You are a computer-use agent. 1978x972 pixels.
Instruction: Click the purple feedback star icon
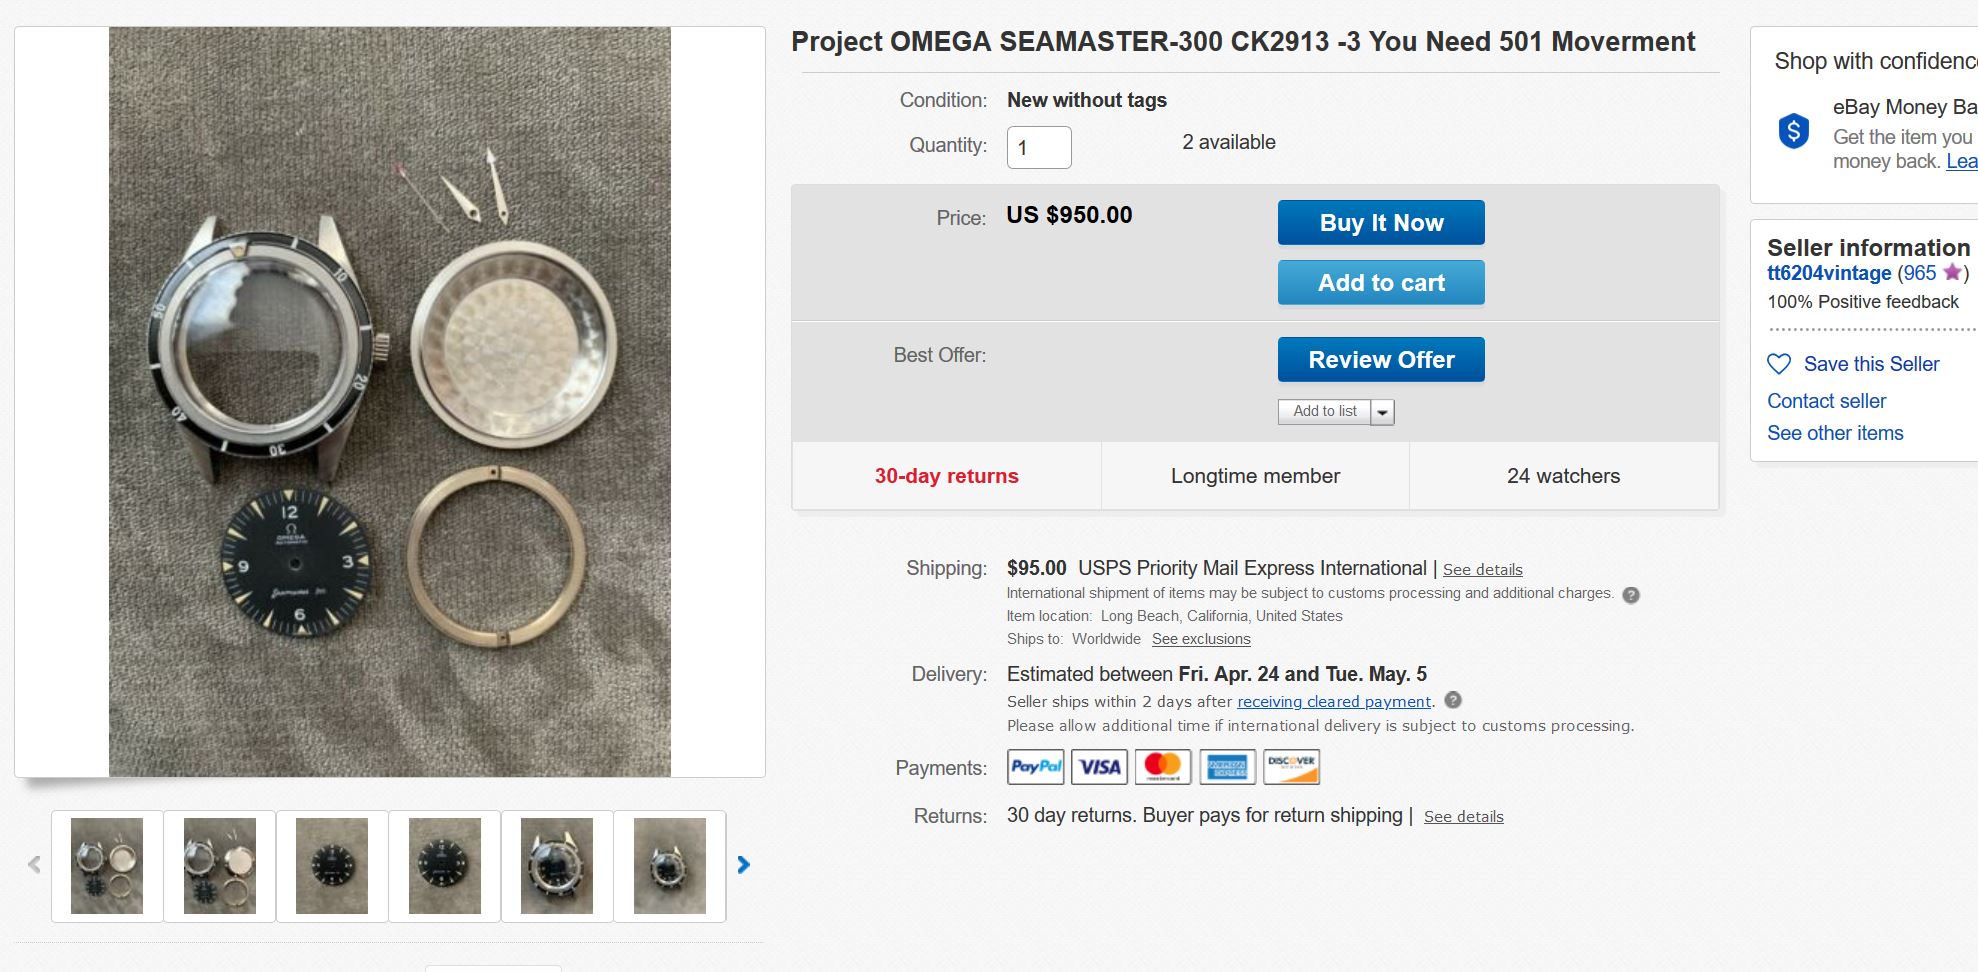coord(1951,273)
